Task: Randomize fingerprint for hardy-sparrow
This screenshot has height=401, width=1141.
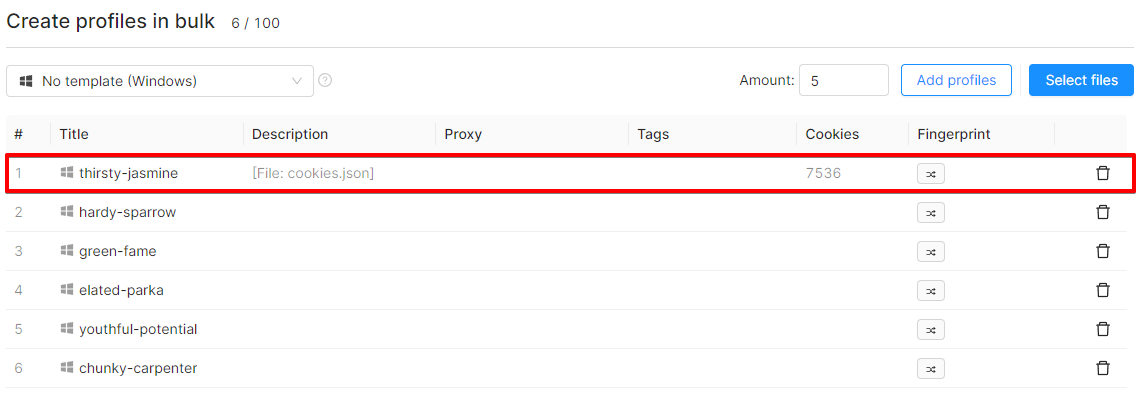Action: [x=931, y=212]
